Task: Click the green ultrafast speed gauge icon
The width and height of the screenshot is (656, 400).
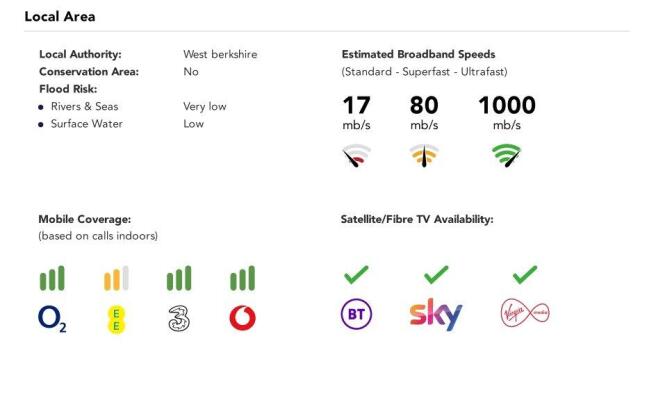Action: pos(506,156)
